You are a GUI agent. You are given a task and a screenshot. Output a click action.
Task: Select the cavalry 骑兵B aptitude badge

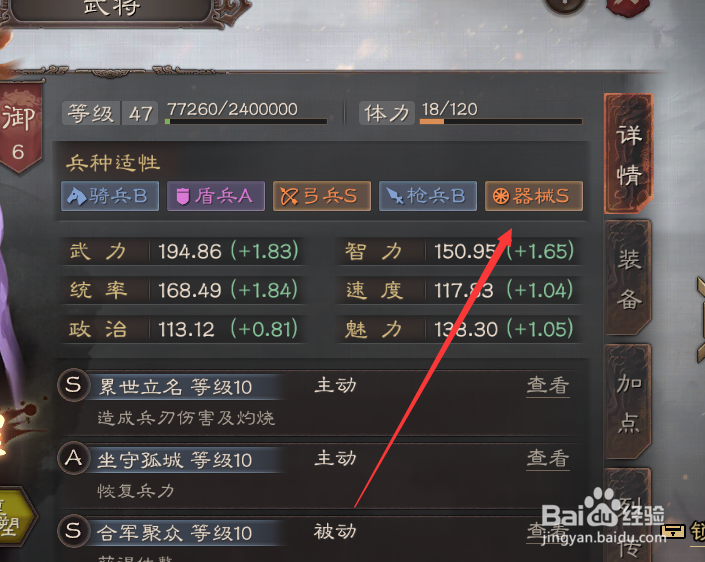click(110, 196)
